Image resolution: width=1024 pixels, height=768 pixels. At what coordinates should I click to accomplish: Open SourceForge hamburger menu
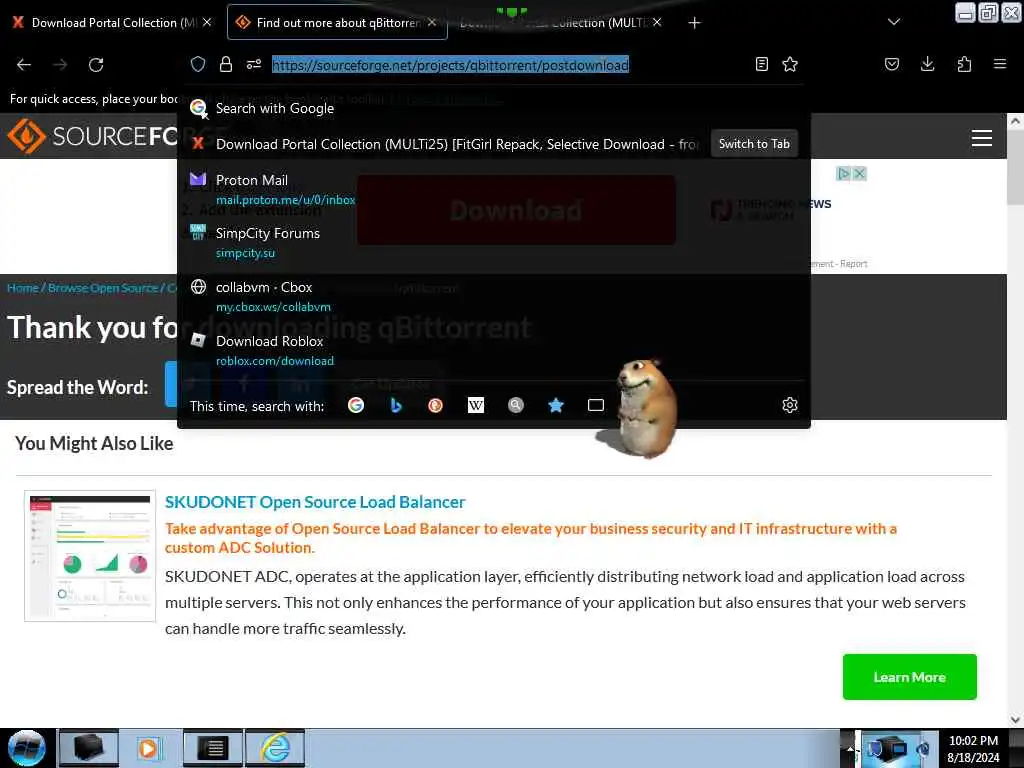[x=982, y=138]
